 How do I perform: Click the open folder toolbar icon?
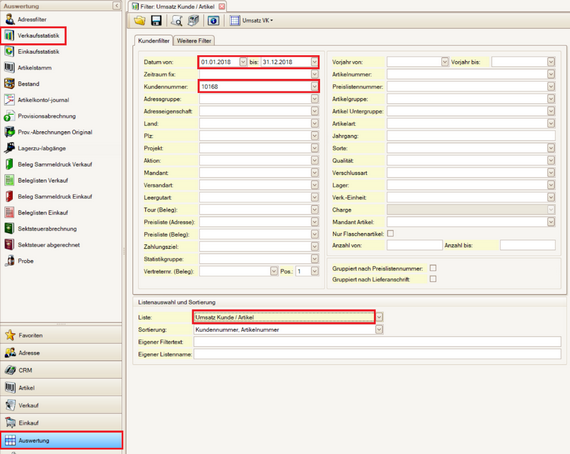pyautogui.click(x=140, y=21)
